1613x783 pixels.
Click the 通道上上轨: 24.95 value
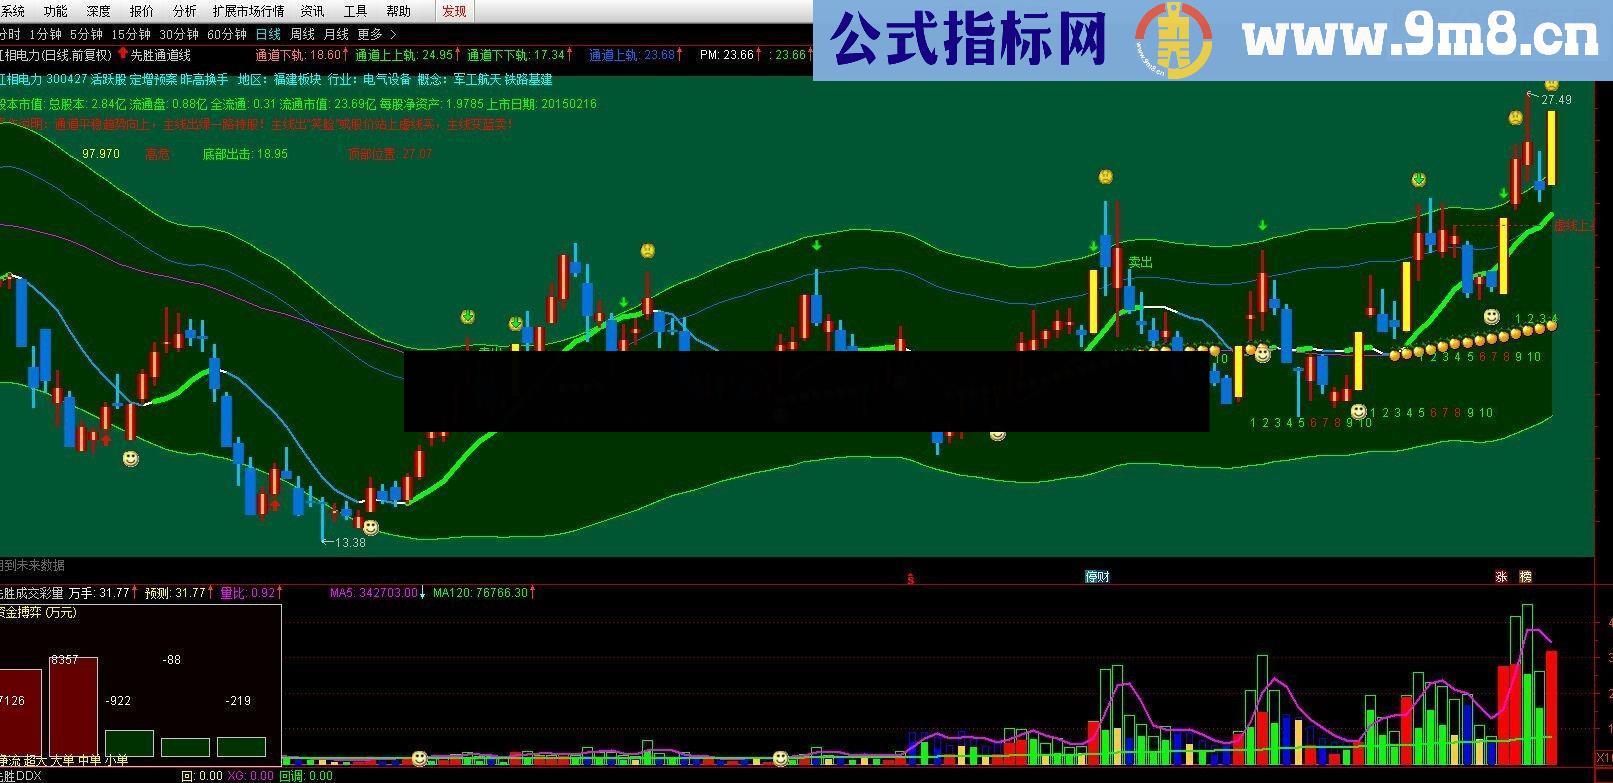(x=404, y=55)
